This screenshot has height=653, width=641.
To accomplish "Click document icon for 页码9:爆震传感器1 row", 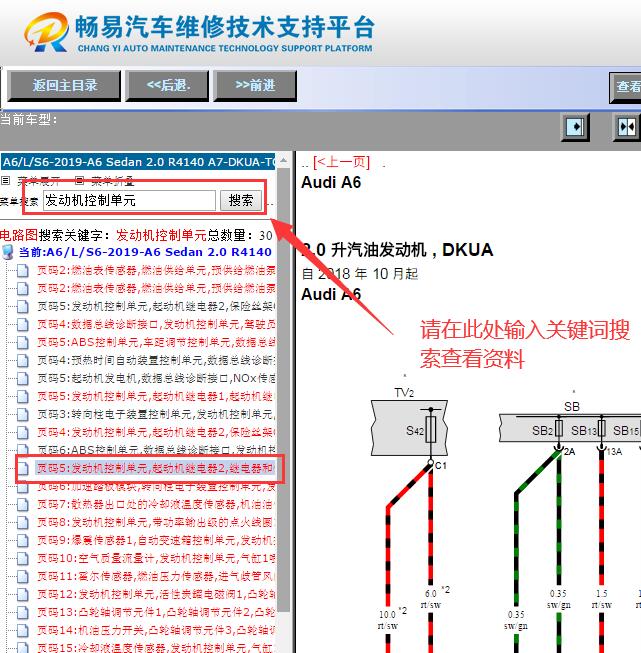I will [x=22, y=541].
